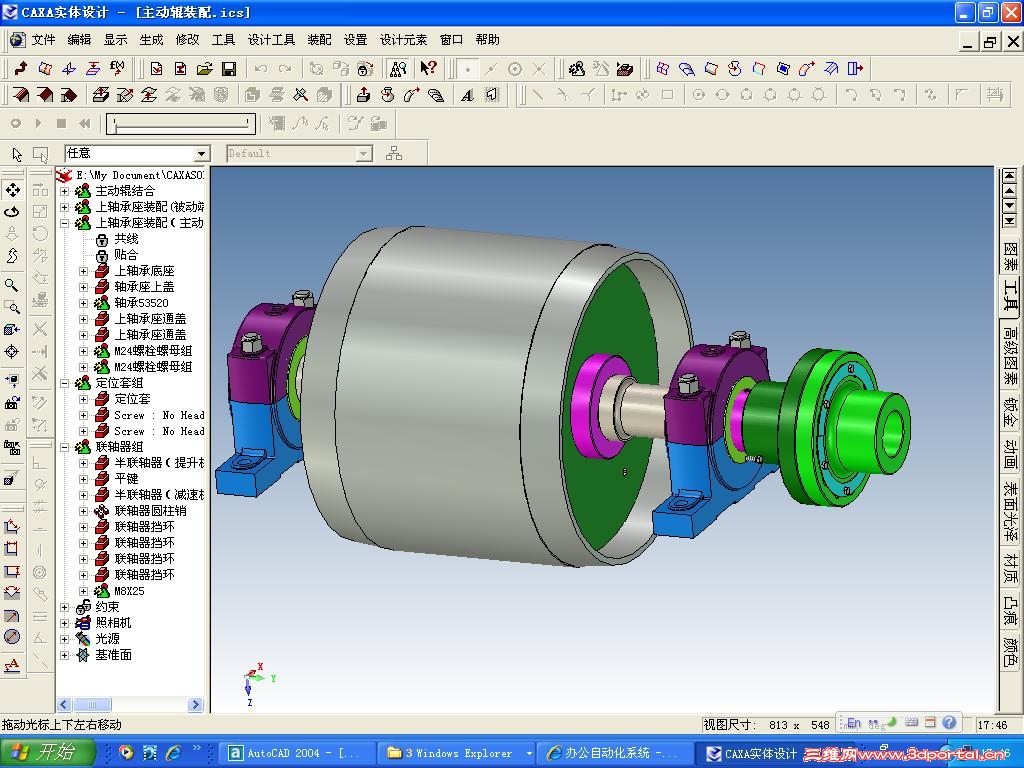Click the Windows 开始 Start button
This screenshot has height=768, width=1024.
(48, 753)
